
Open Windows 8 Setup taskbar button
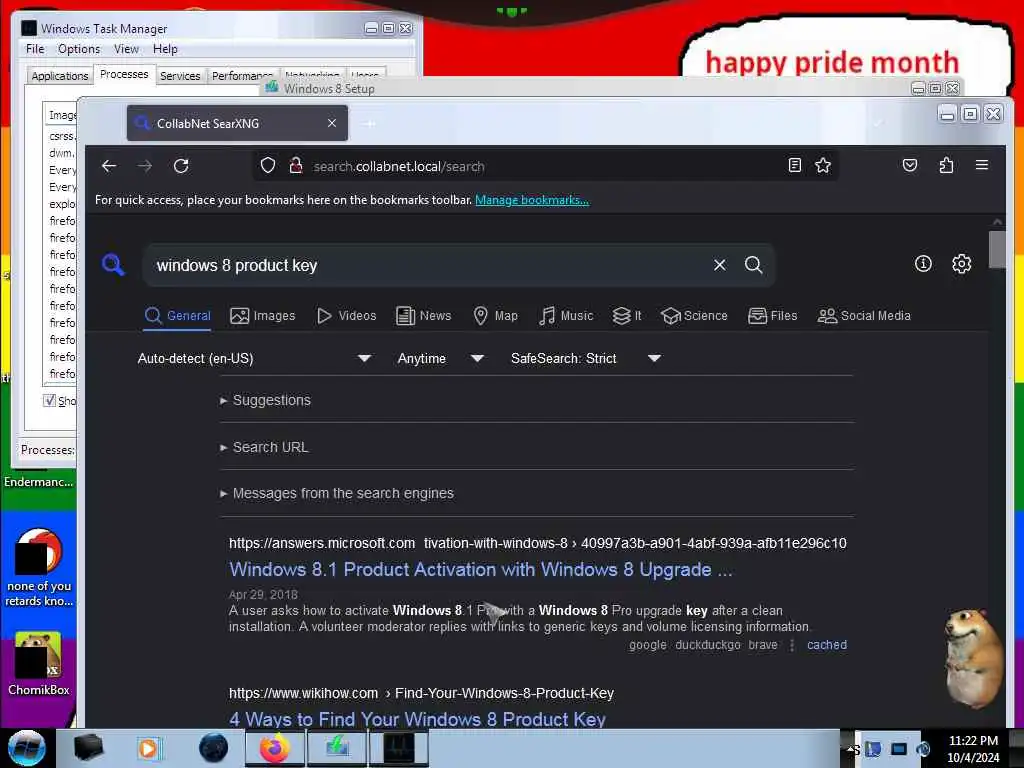pyautogui.click(x=337, y=748)
